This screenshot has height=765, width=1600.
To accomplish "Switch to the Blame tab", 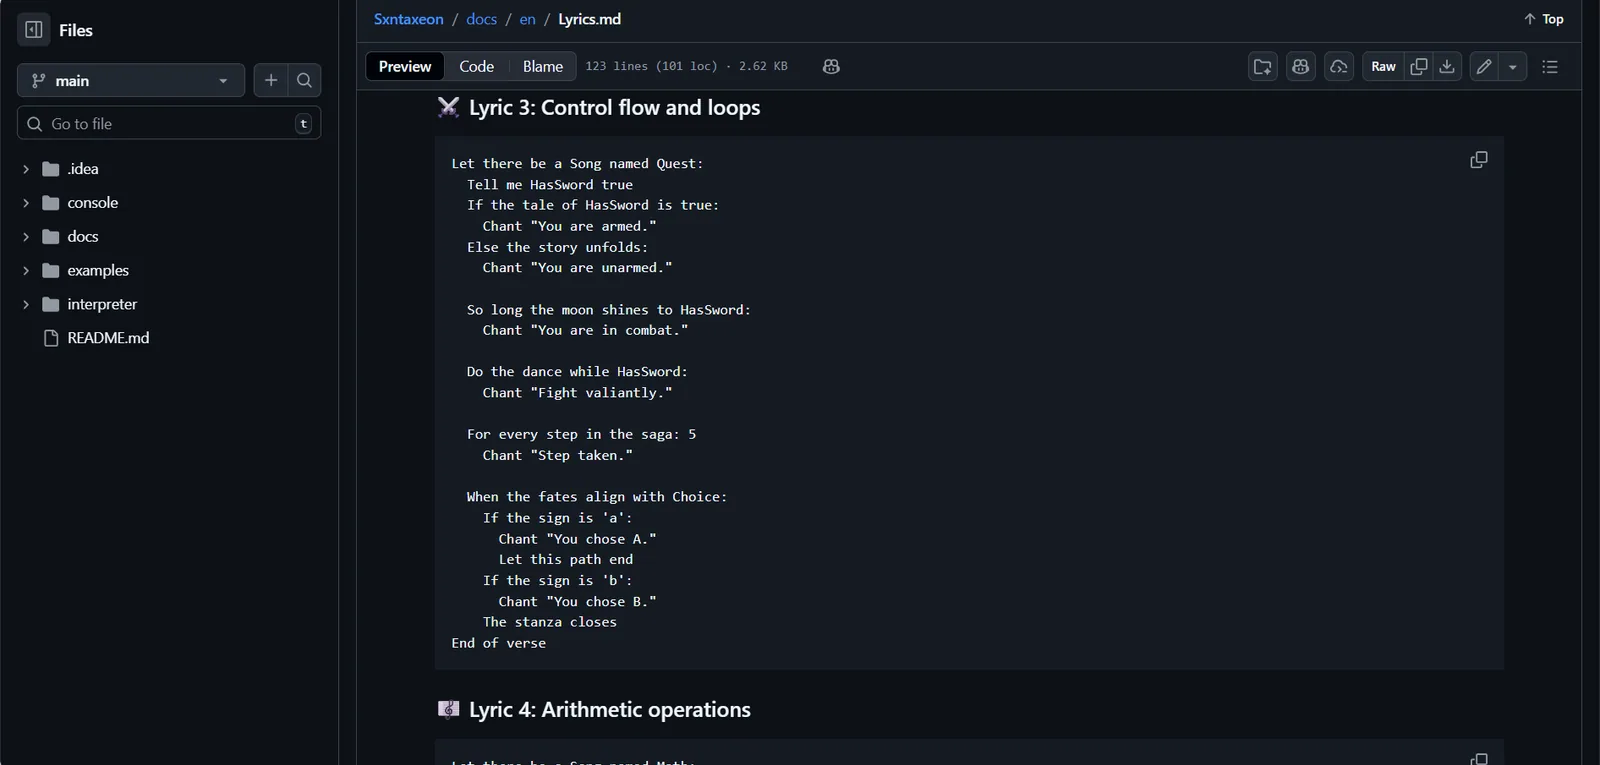I will 543,66.
